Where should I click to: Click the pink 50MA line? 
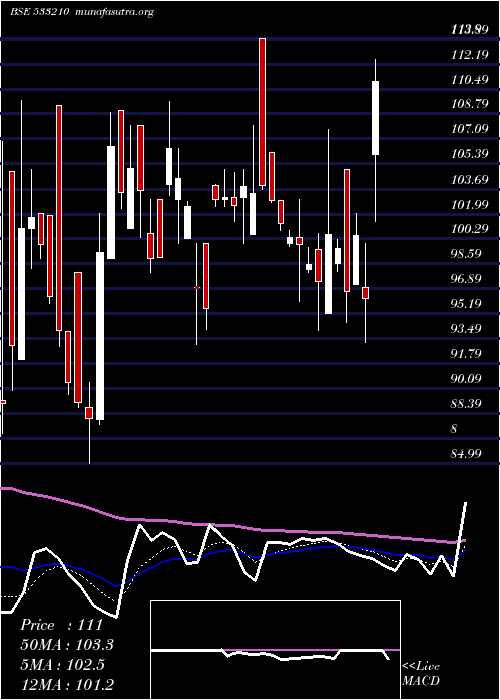[232, 525]
